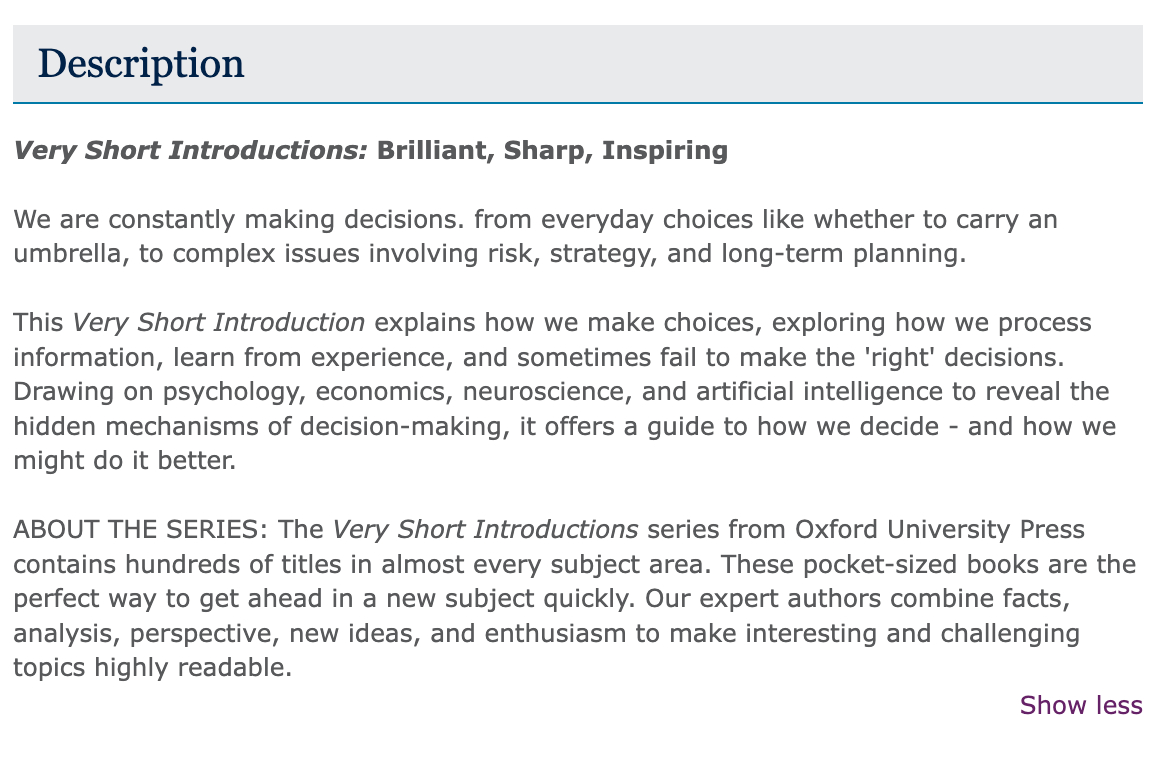Viewport: 1168px width, 760px height.
Task: Click the word 'umbrella' in the description
Action: pos(69,254)
